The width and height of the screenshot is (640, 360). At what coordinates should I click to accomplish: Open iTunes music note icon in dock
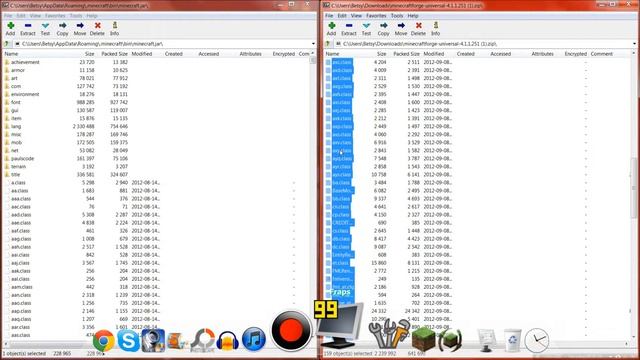coord(253,339)
